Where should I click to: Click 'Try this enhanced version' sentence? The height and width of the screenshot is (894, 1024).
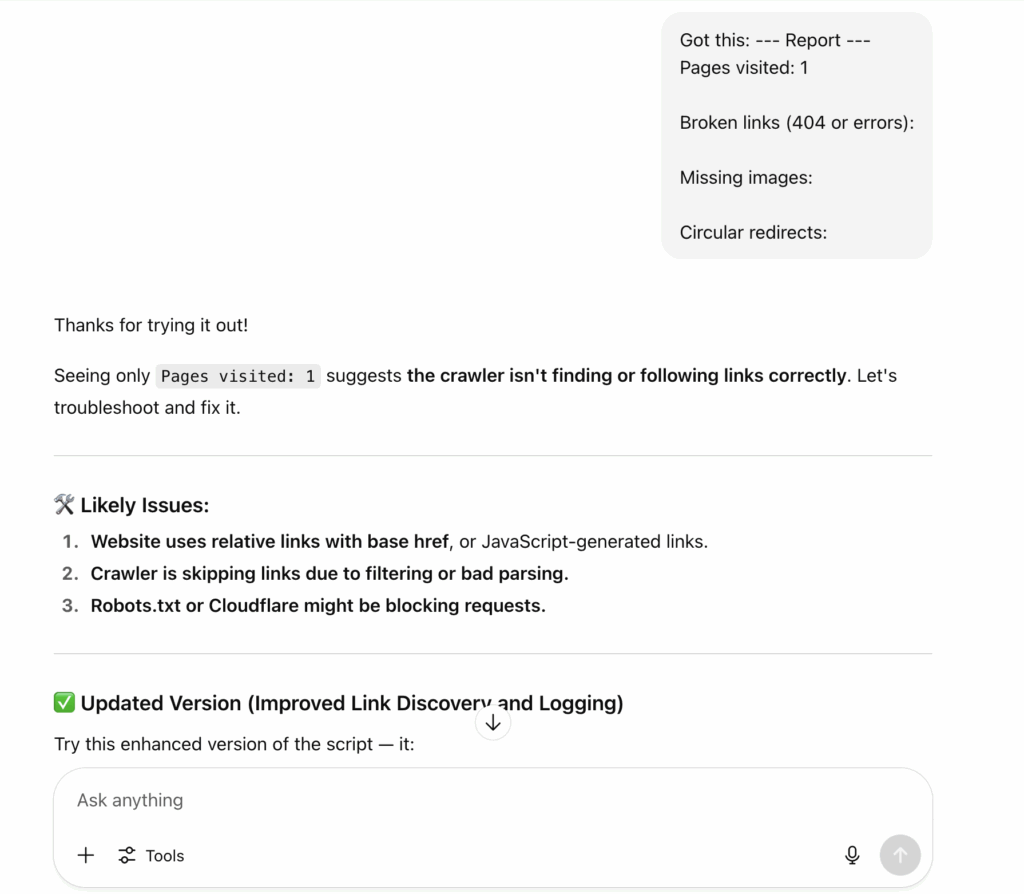click(234, 744)
